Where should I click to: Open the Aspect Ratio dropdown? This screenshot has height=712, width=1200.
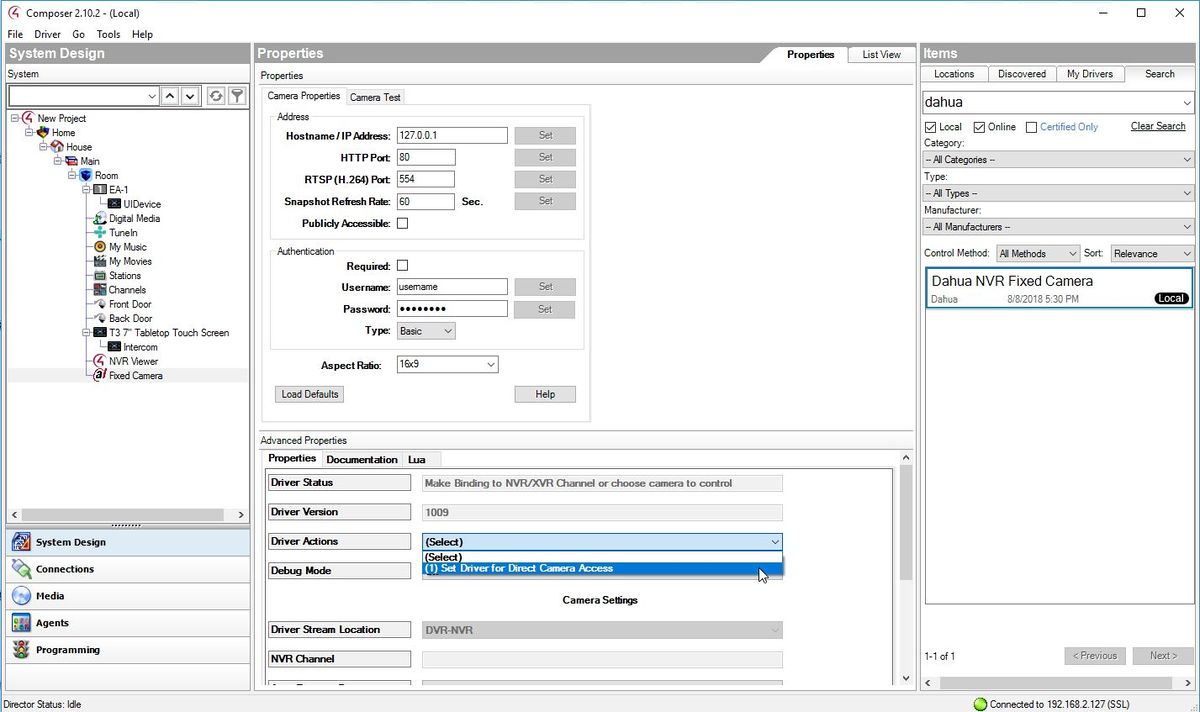coord(447,365)
